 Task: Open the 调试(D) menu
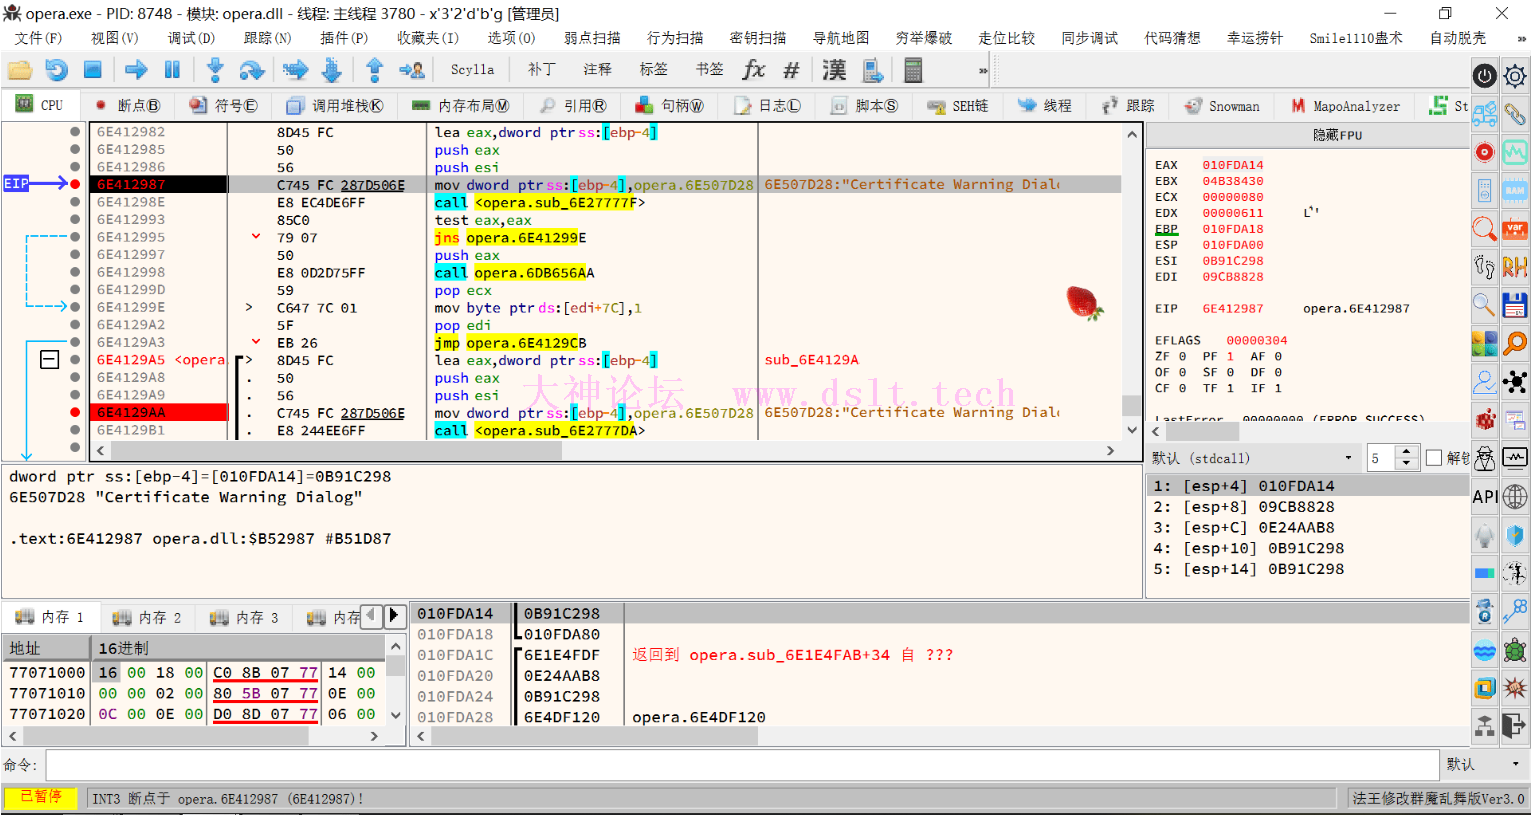pyautogui.click(x=190, y=38)
